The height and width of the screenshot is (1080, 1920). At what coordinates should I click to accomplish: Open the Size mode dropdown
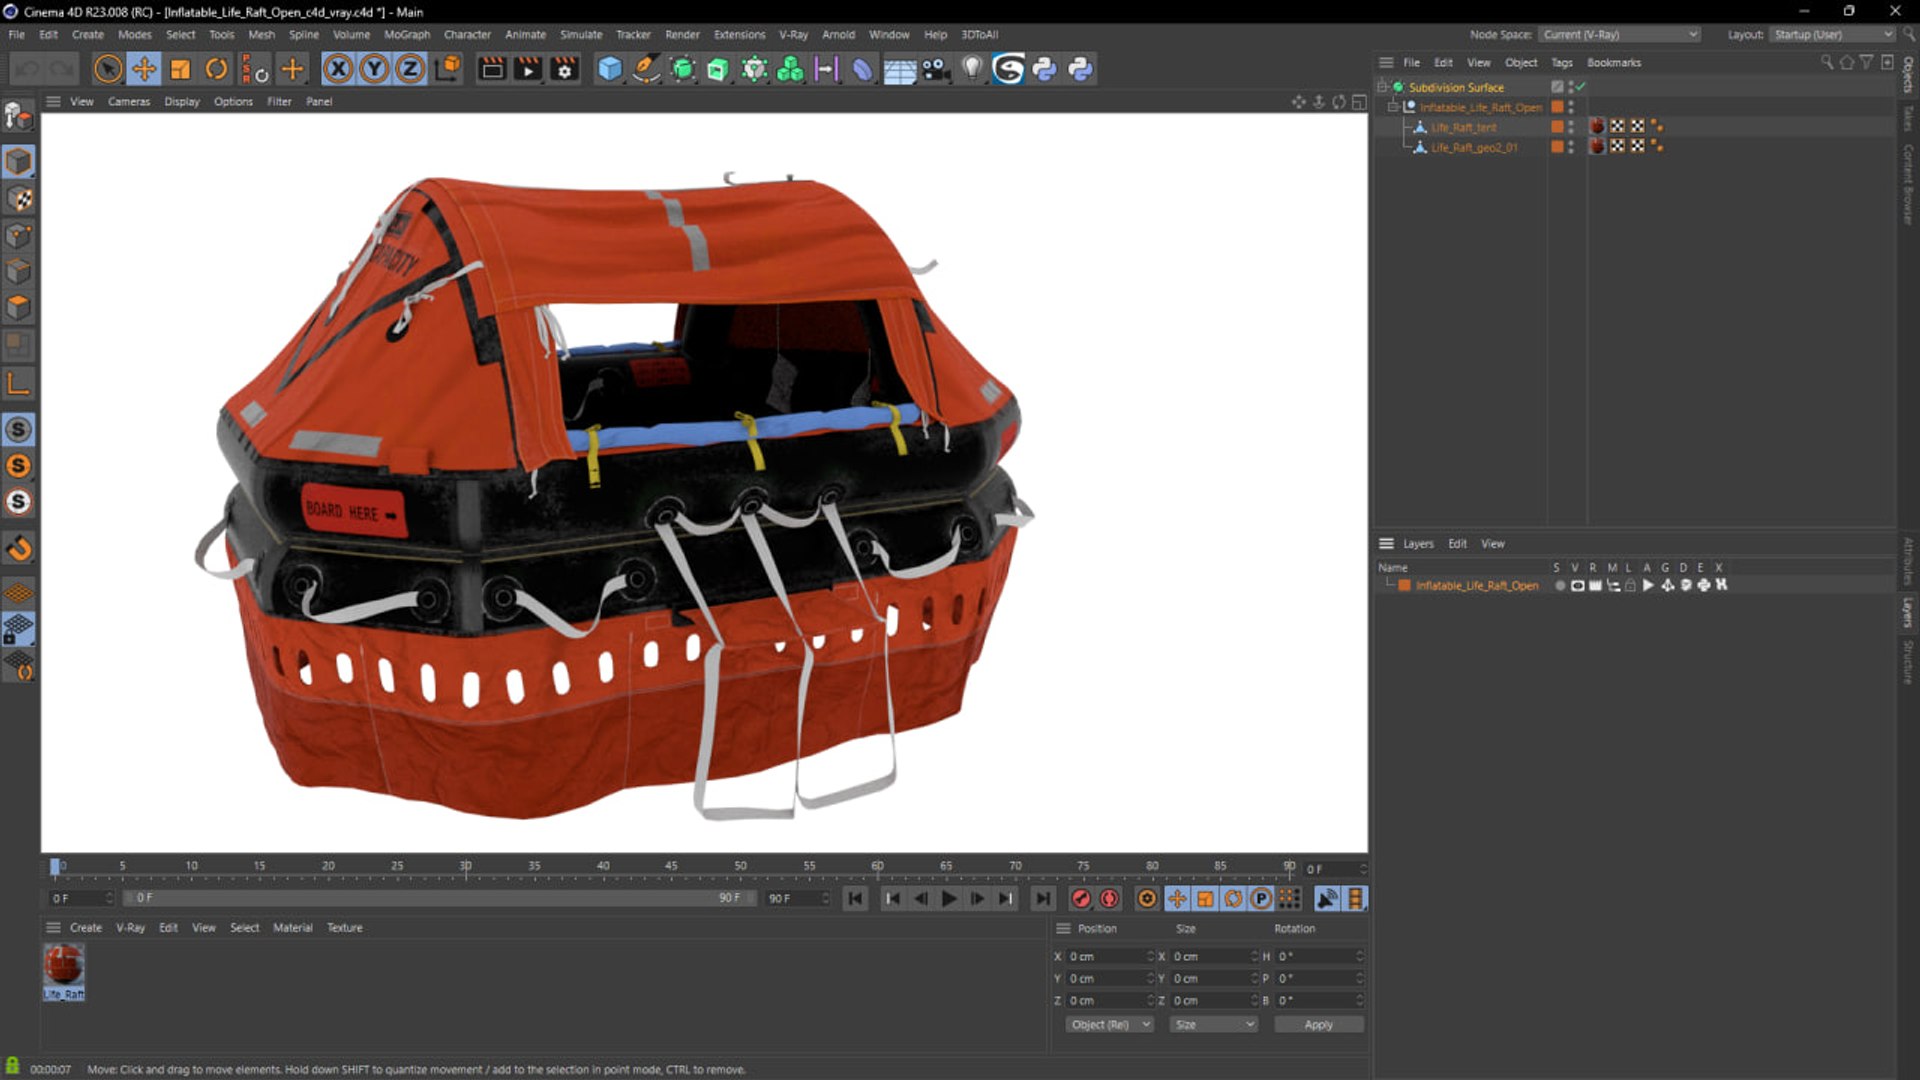1213,1024
